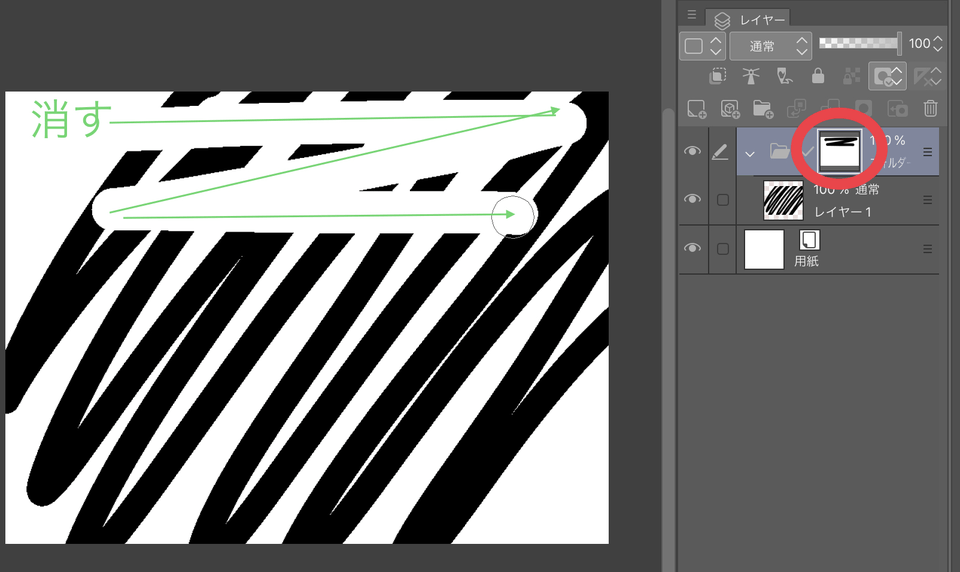The image size is (960, 572).
Task: Hide the folder layer eye icon
Action: click(692, 151)
